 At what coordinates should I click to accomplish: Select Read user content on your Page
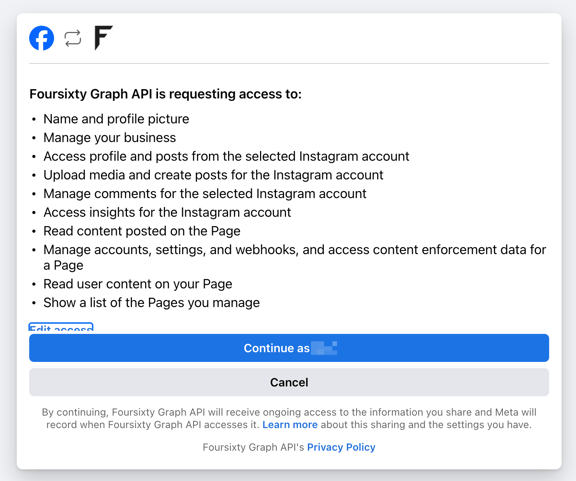click(x=138, y=284)
